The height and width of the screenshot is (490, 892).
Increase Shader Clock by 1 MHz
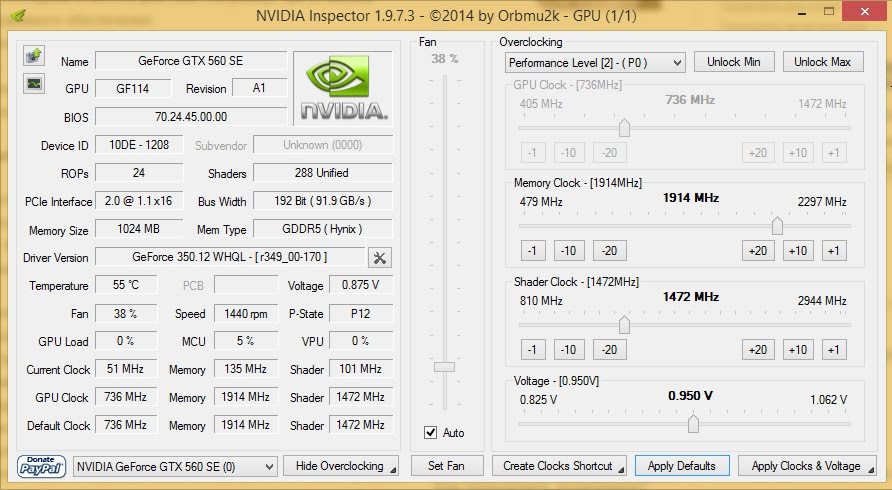pos(833,350)
